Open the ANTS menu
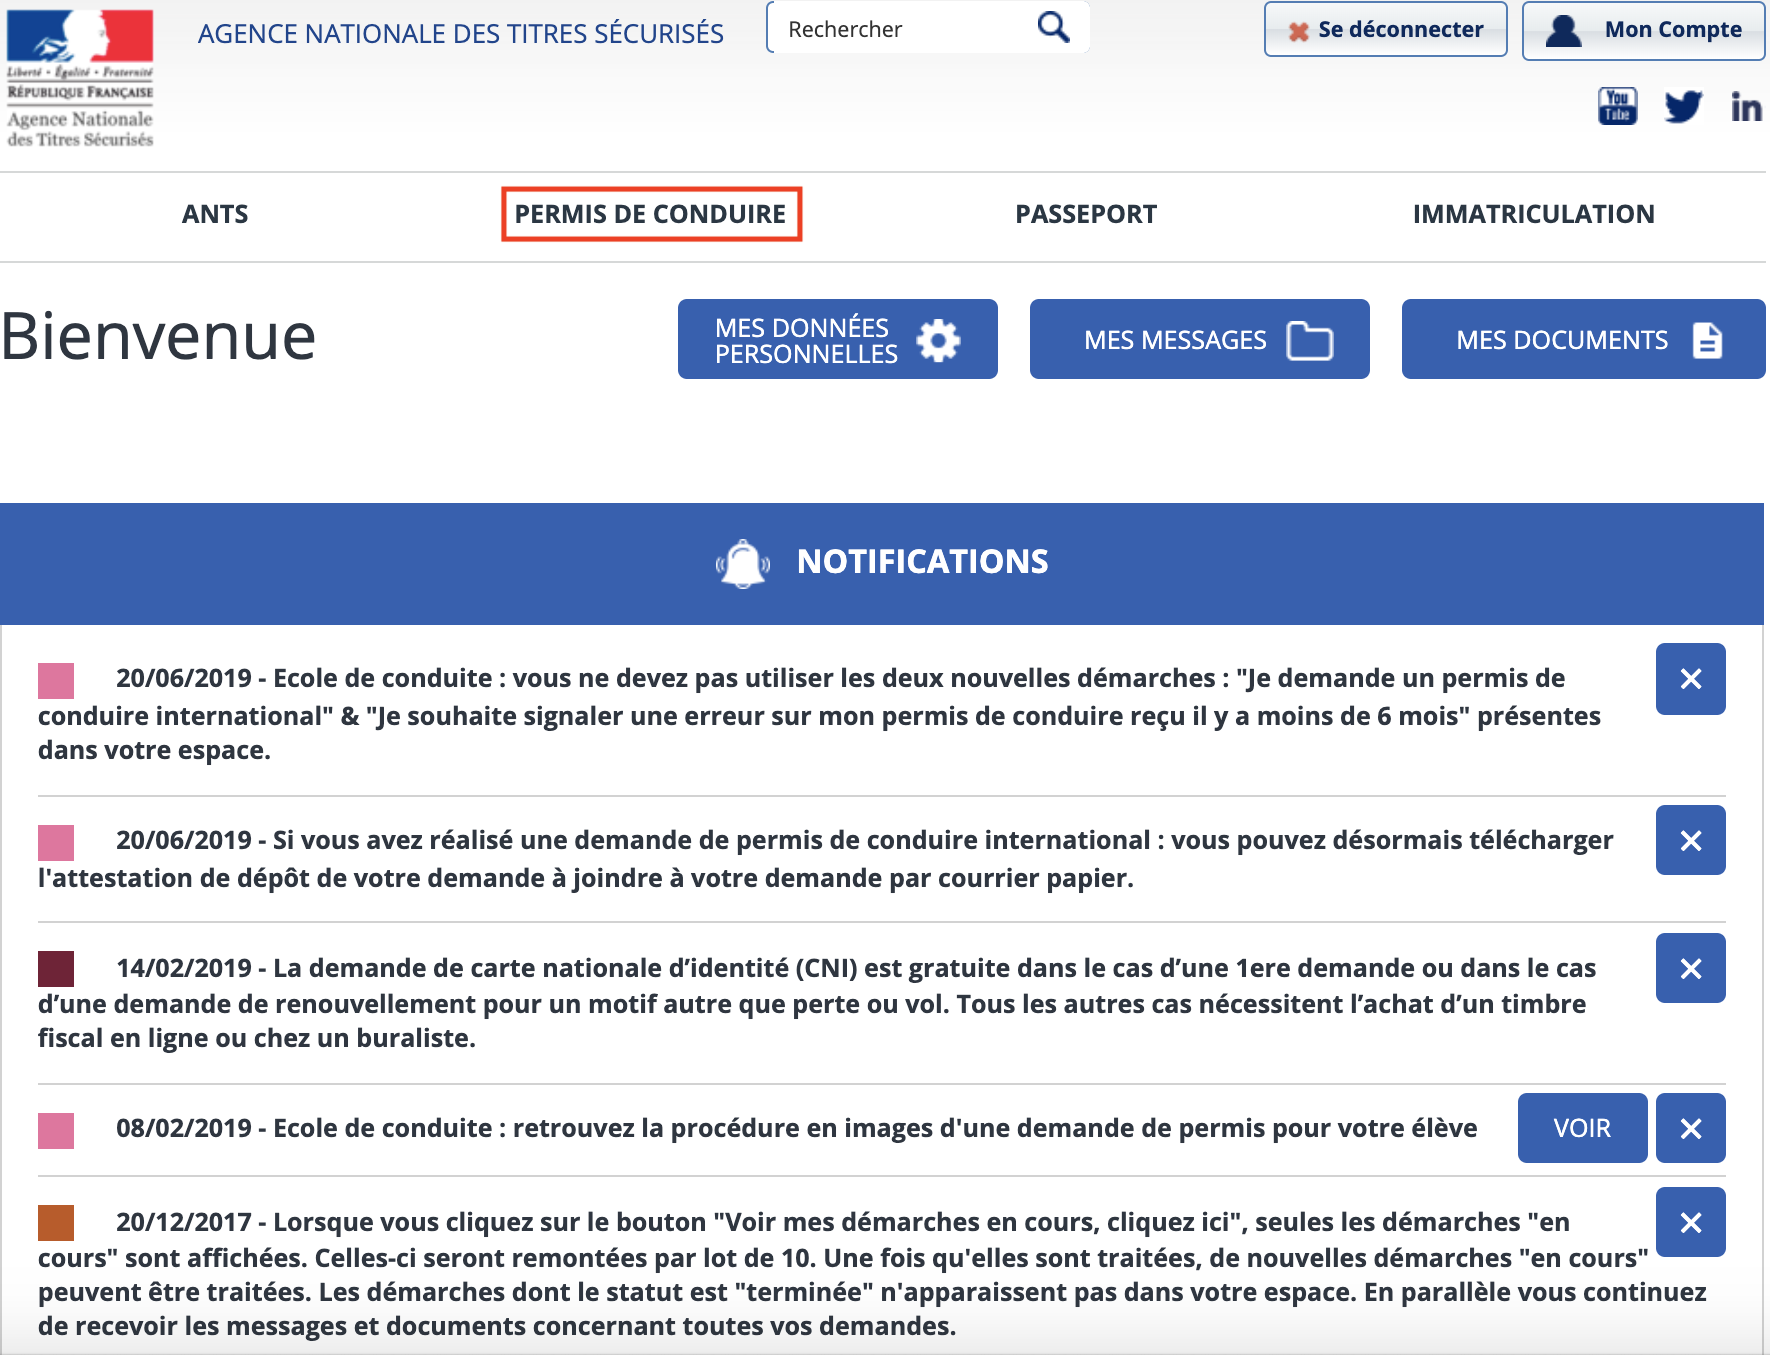The image size is (1770, 1355). [215, 214]
